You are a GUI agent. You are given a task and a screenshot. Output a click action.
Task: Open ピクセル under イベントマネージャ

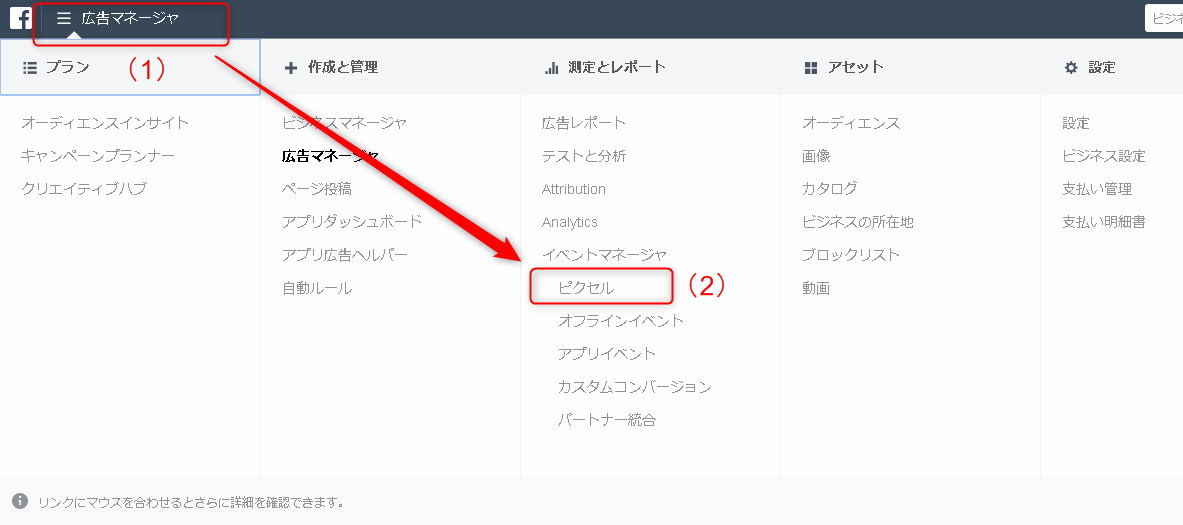pyautogui.click(x=586, y=287)
